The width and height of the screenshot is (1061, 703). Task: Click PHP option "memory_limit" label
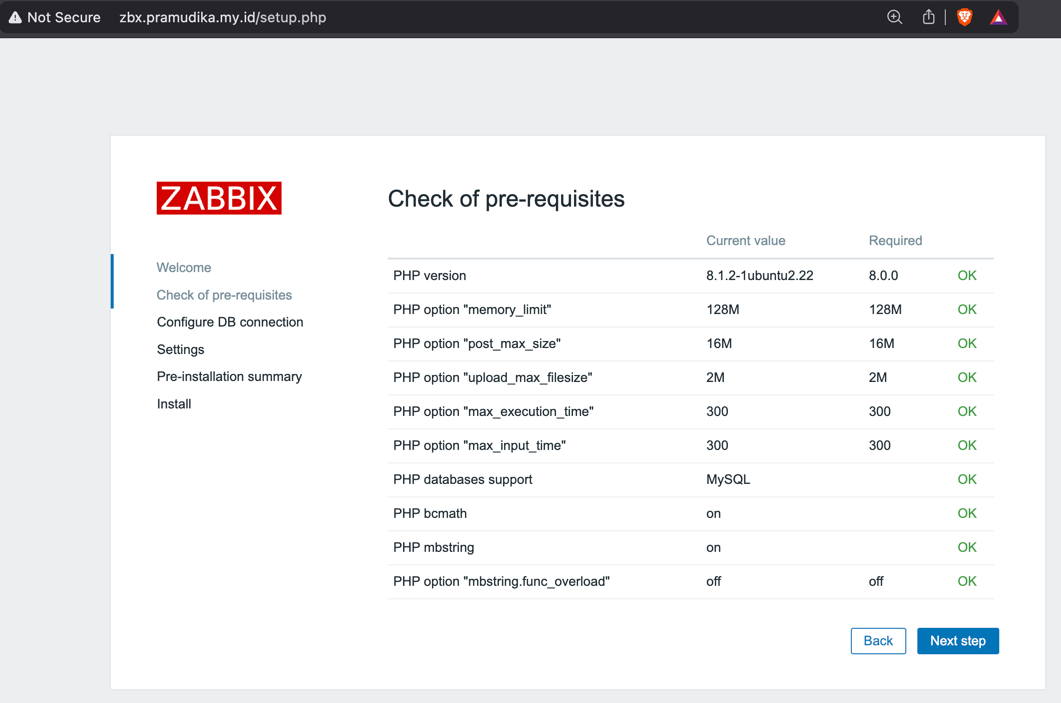pos(472,309)
